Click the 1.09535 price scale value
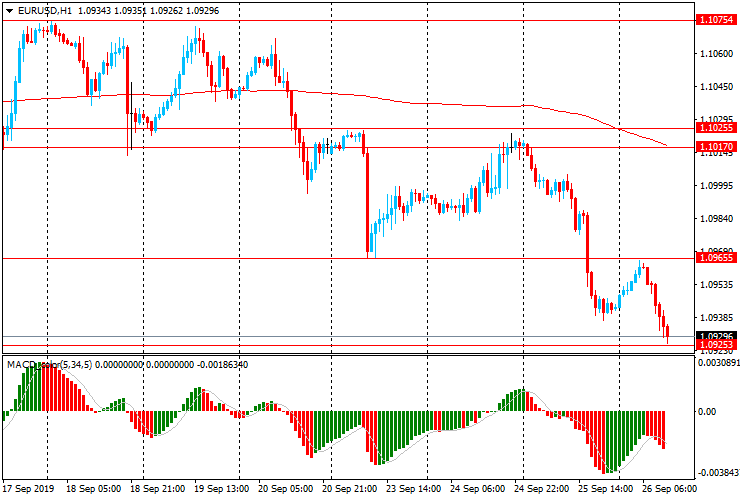This screenshot has width=740, height=500. (x=716, y=285)
